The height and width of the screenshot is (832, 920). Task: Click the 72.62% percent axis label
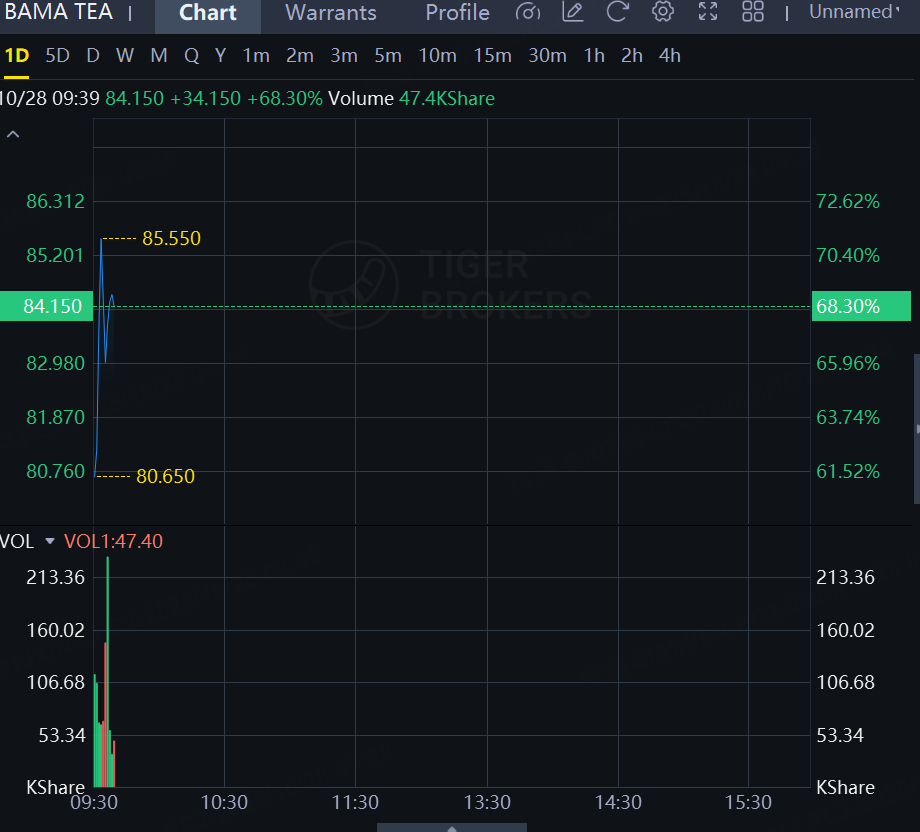click(x=848, y=201)
